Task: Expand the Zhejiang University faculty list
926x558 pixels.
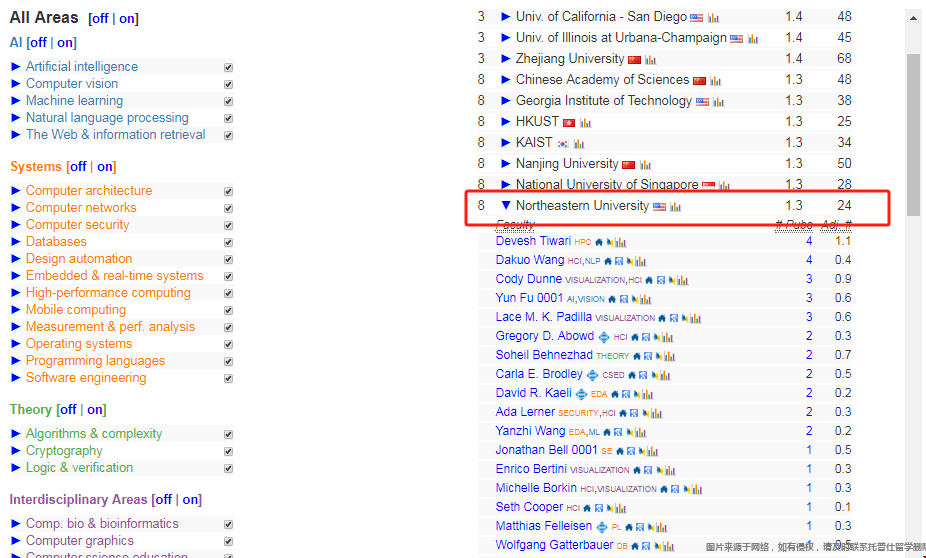Action: tap(506, 58)
